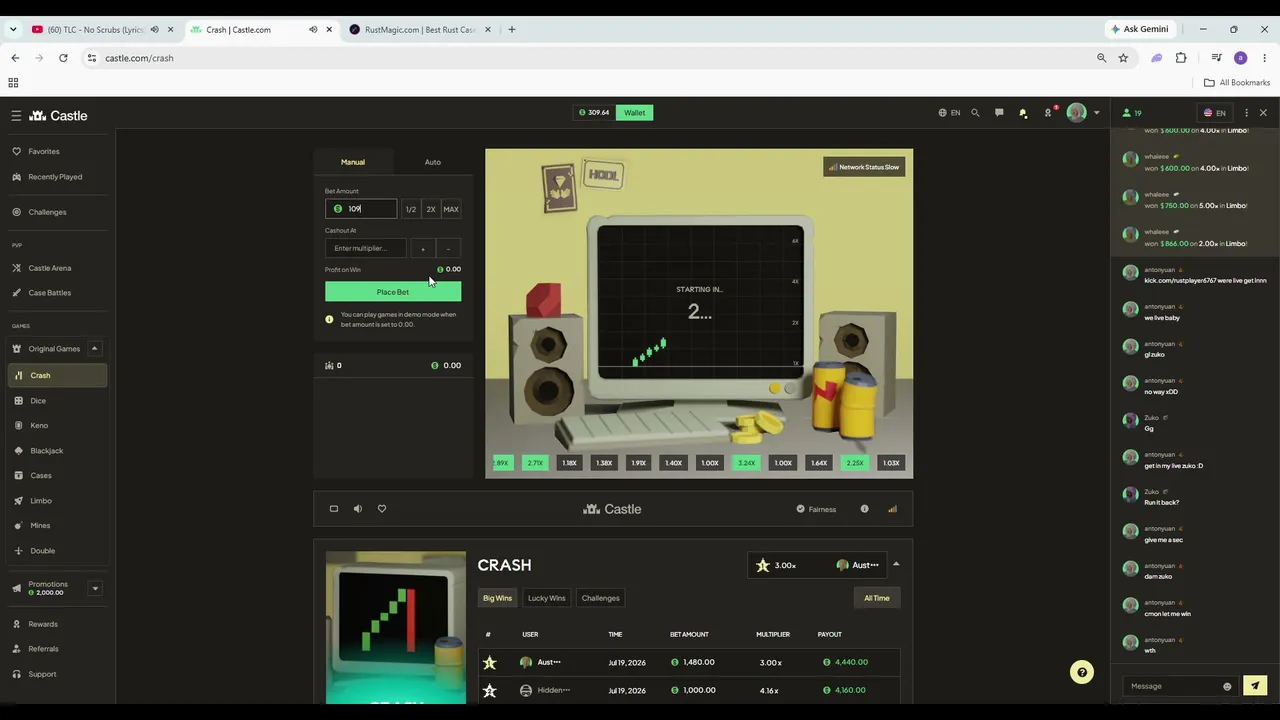Decrease the cashout multiplier with minus
Image resolution: width=1280 pixels, height=720 pixels.
pyautogui.click(x=448, y=249)
